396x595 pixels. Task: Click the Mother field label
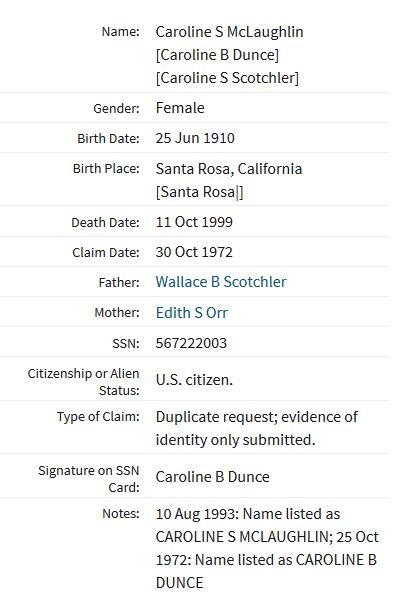tap(117, 313)
